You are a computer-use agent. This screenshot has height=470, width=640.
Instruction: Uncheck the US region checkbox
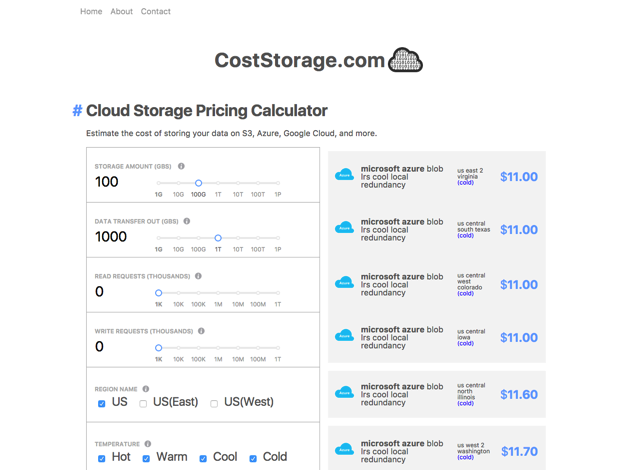pos(102,403)
